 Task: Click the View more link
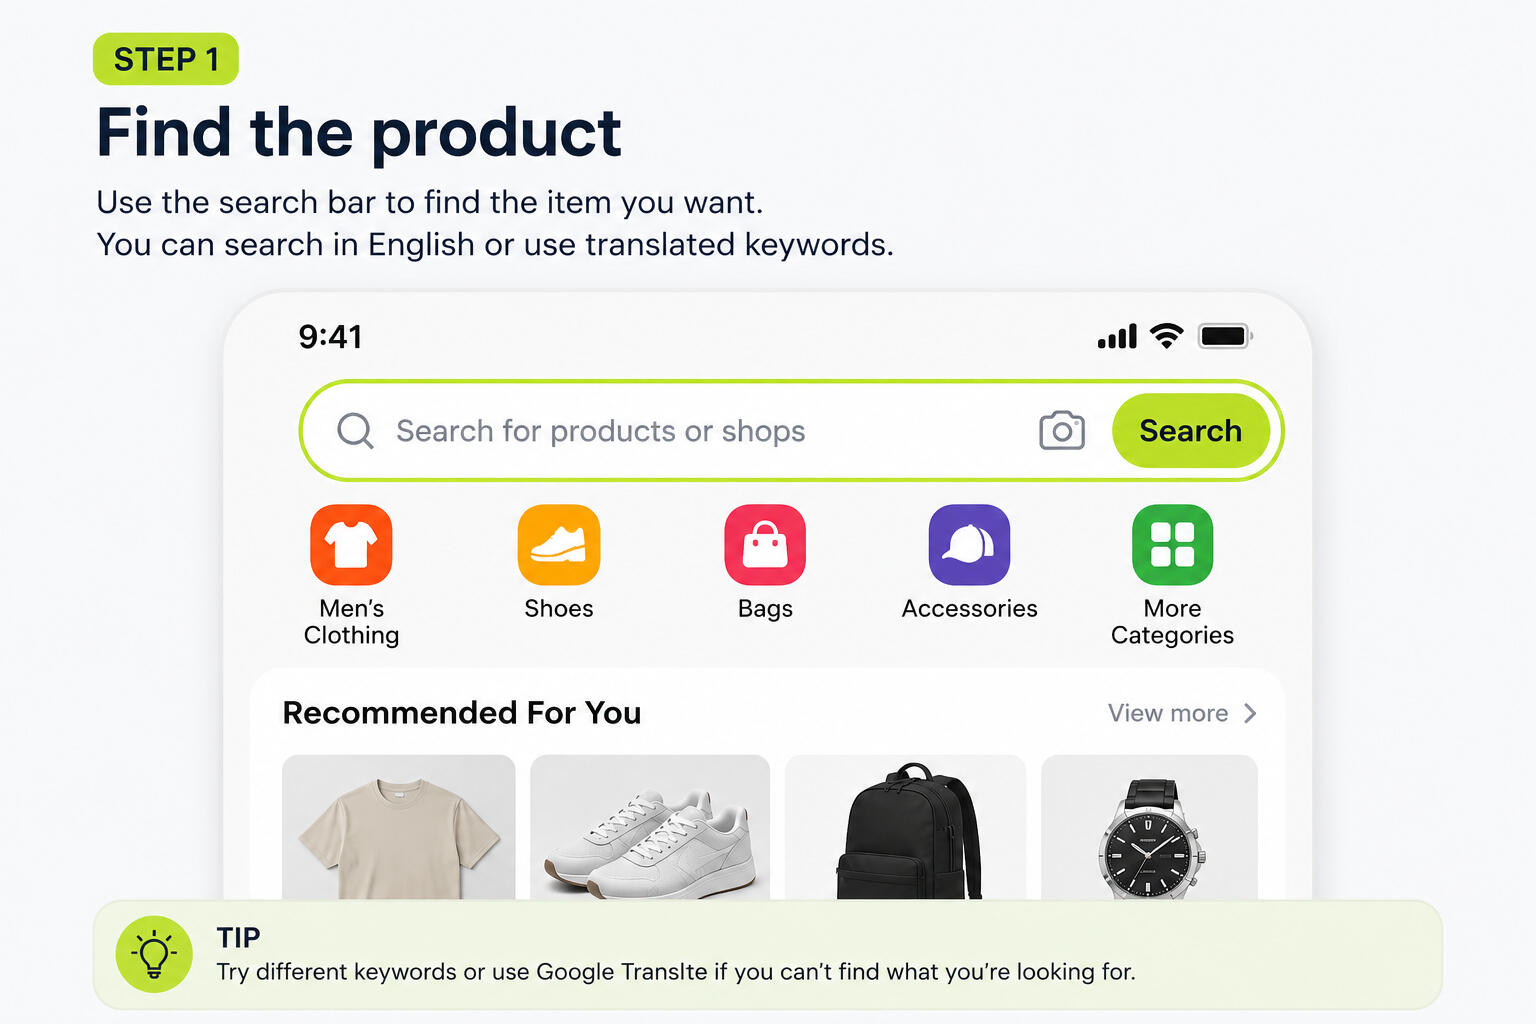pyautogui.click(x=1167, y=713)
